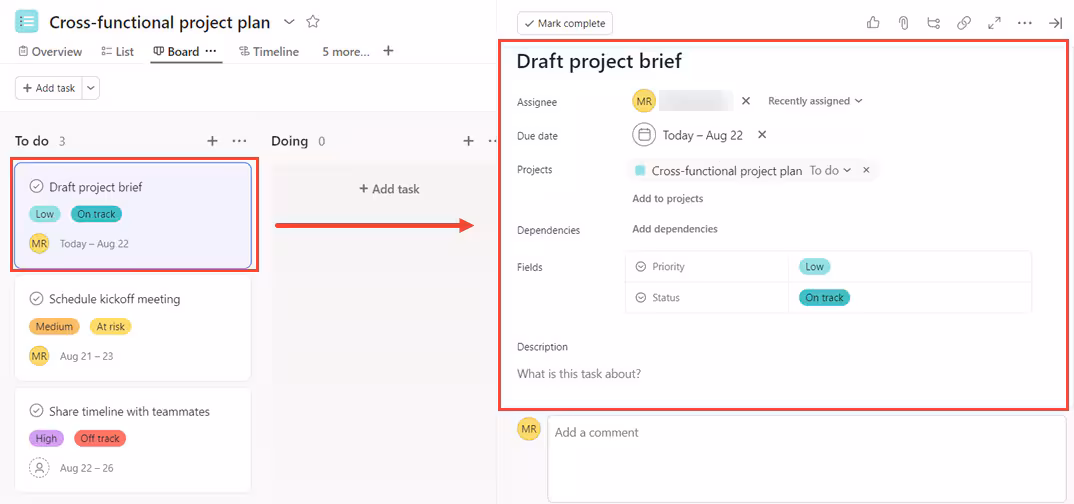The image size is (1074, 504).
Task: Star the Cross-functional project plan
Action: (313, 22)
